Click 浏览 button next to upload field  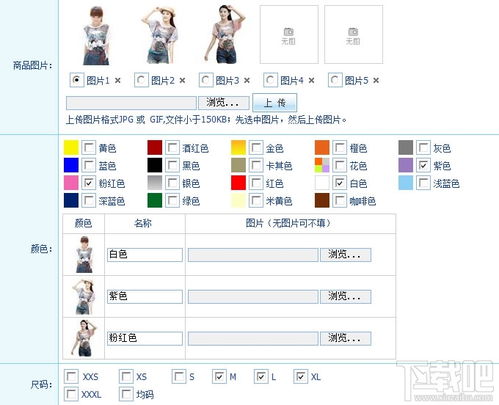tap(224, 103)
